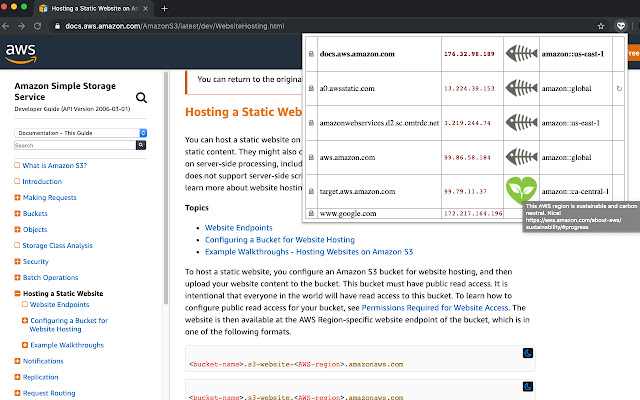640x400 pixels.
Task: Go forward in browser history
Action: [x=21, y=26]
